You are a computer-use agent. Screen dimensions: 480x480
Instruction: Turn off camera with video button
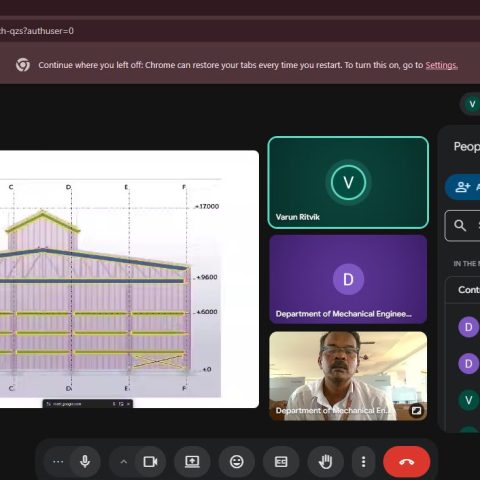[x=150, y=462]
